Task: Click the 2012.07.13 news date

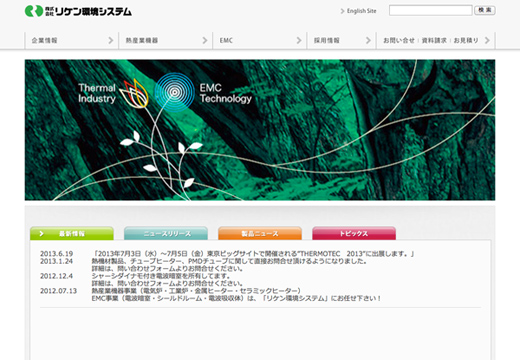Action: [58, 291]
